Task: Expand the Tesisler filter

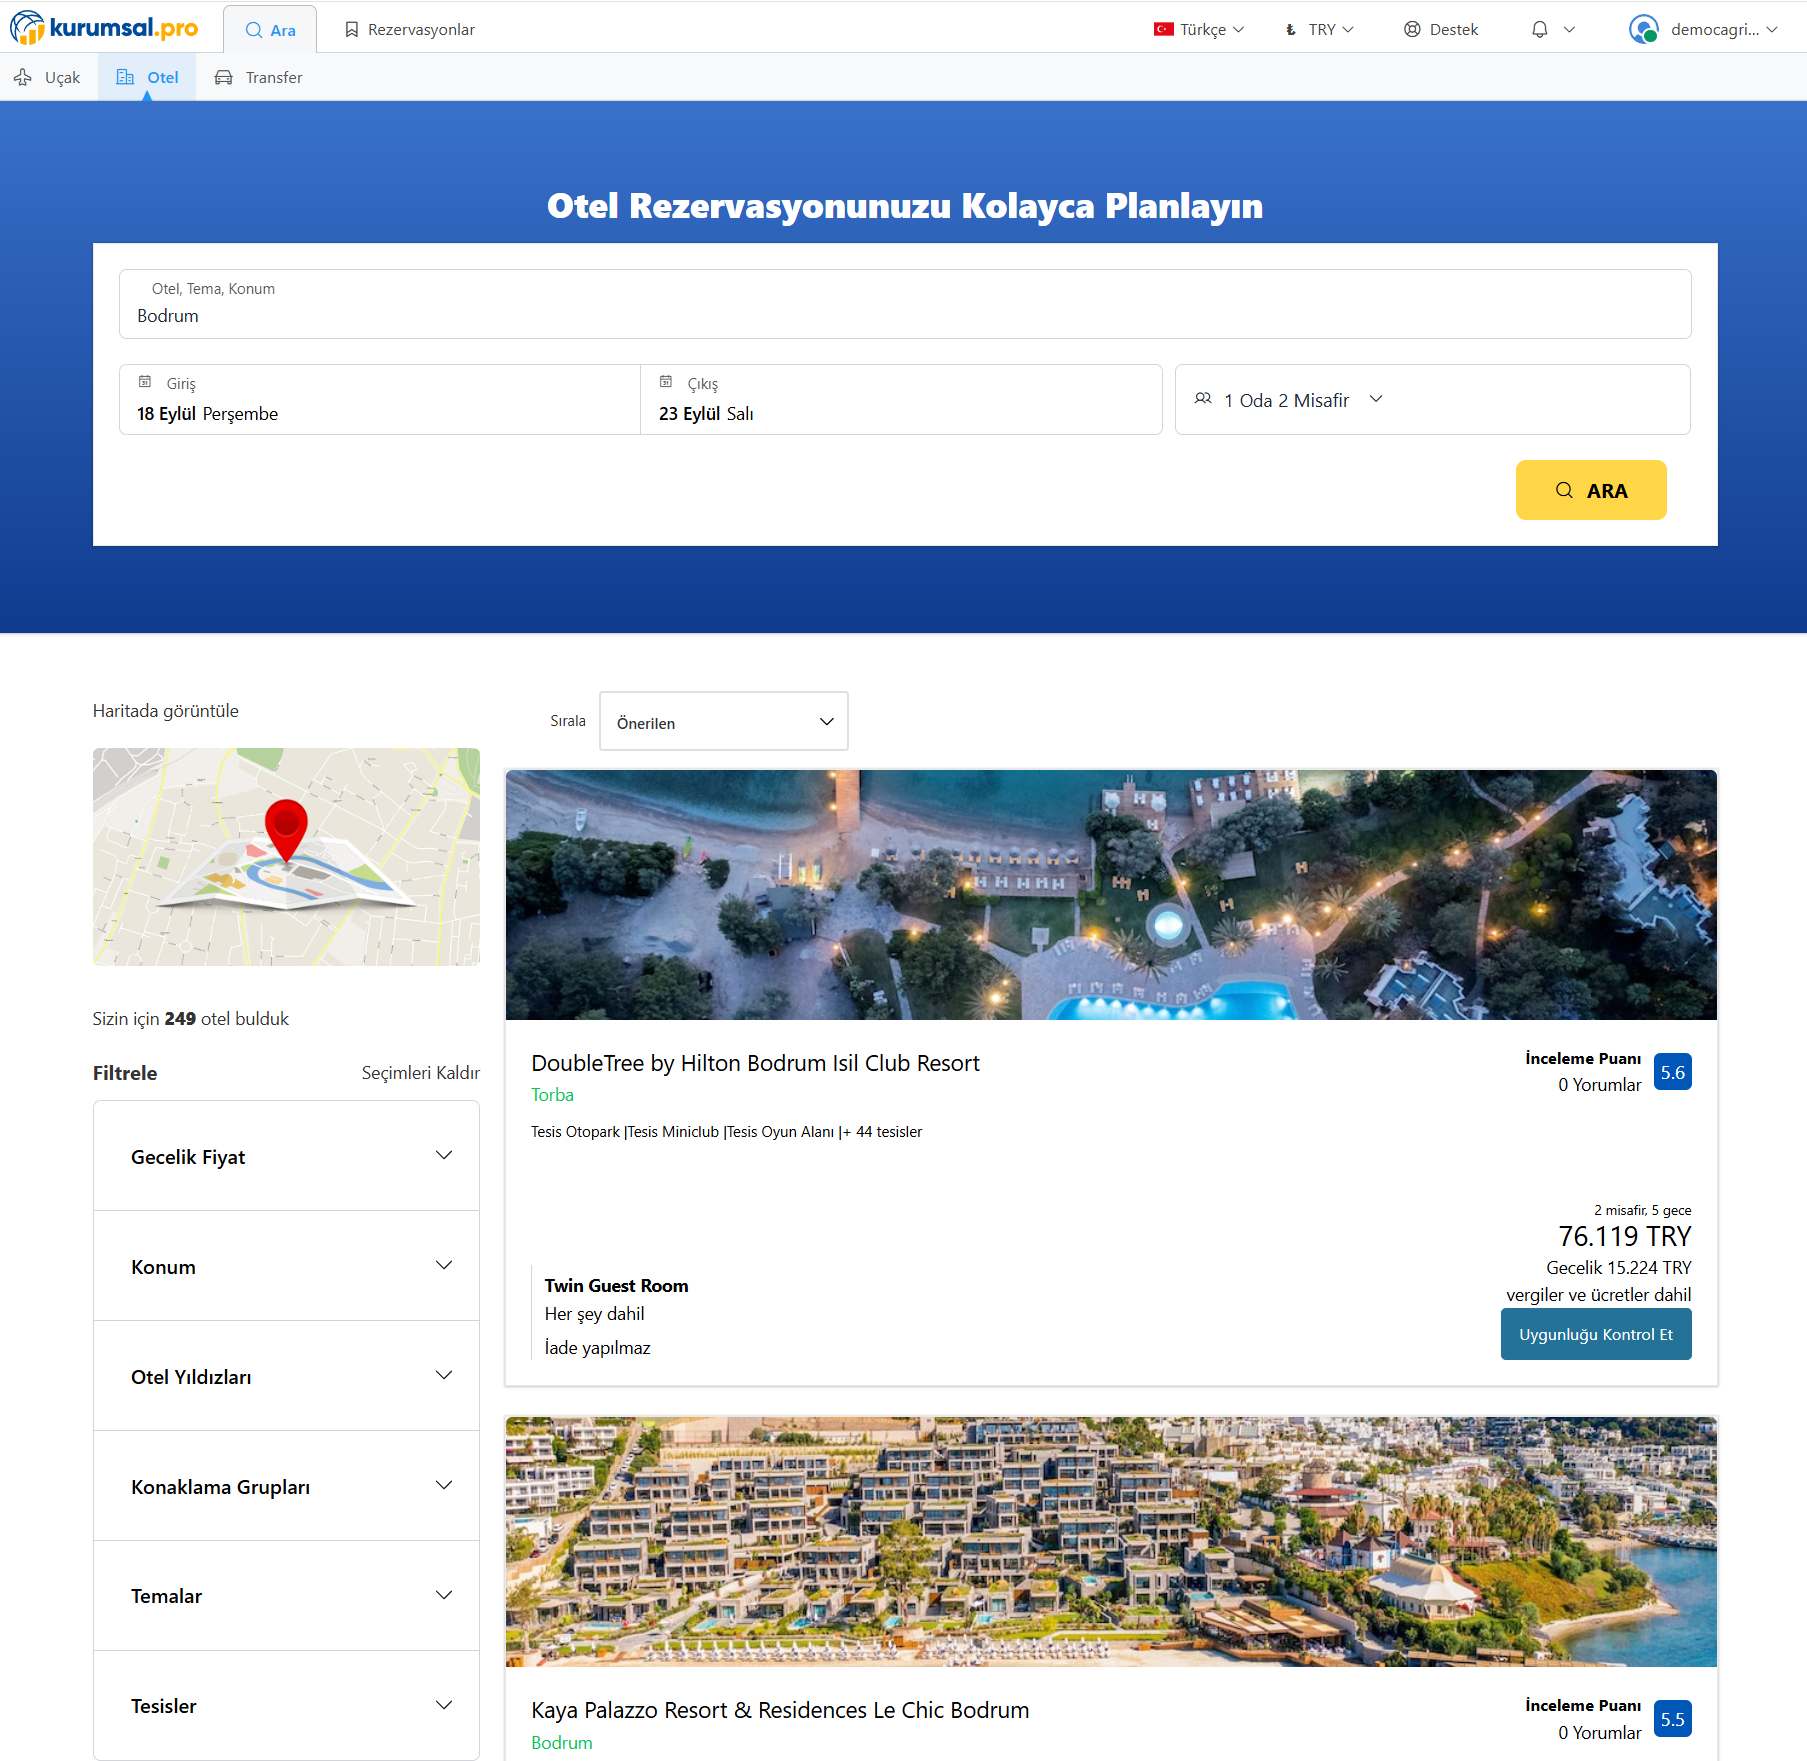Action: (x=286, y=1706)
